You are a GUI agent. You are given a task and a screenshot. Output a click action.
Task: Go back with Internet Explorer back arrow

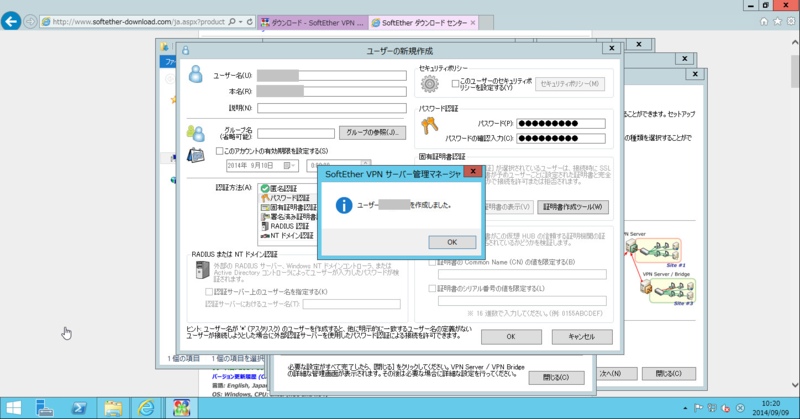click(11, 22)
